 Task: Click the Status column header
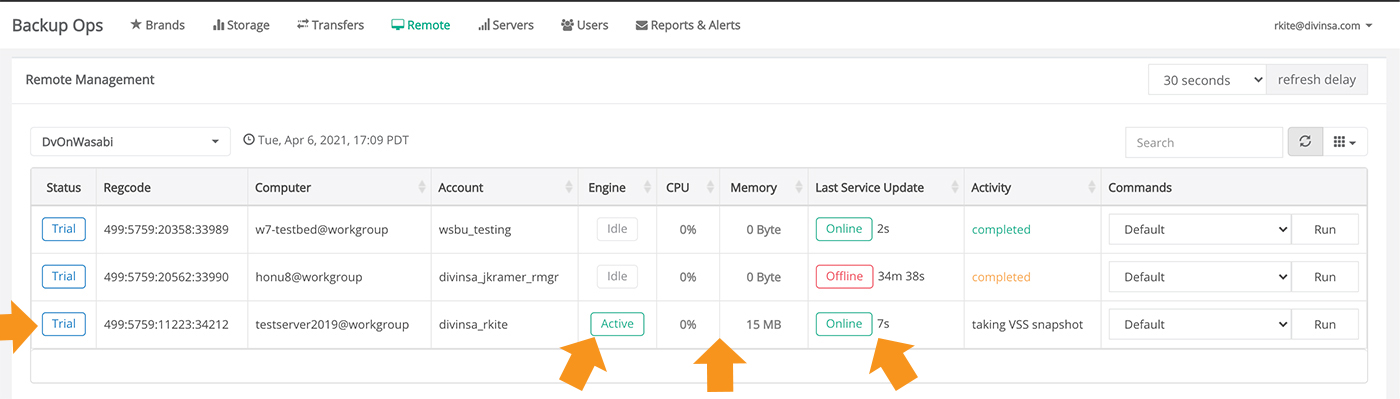click(63, 187)
